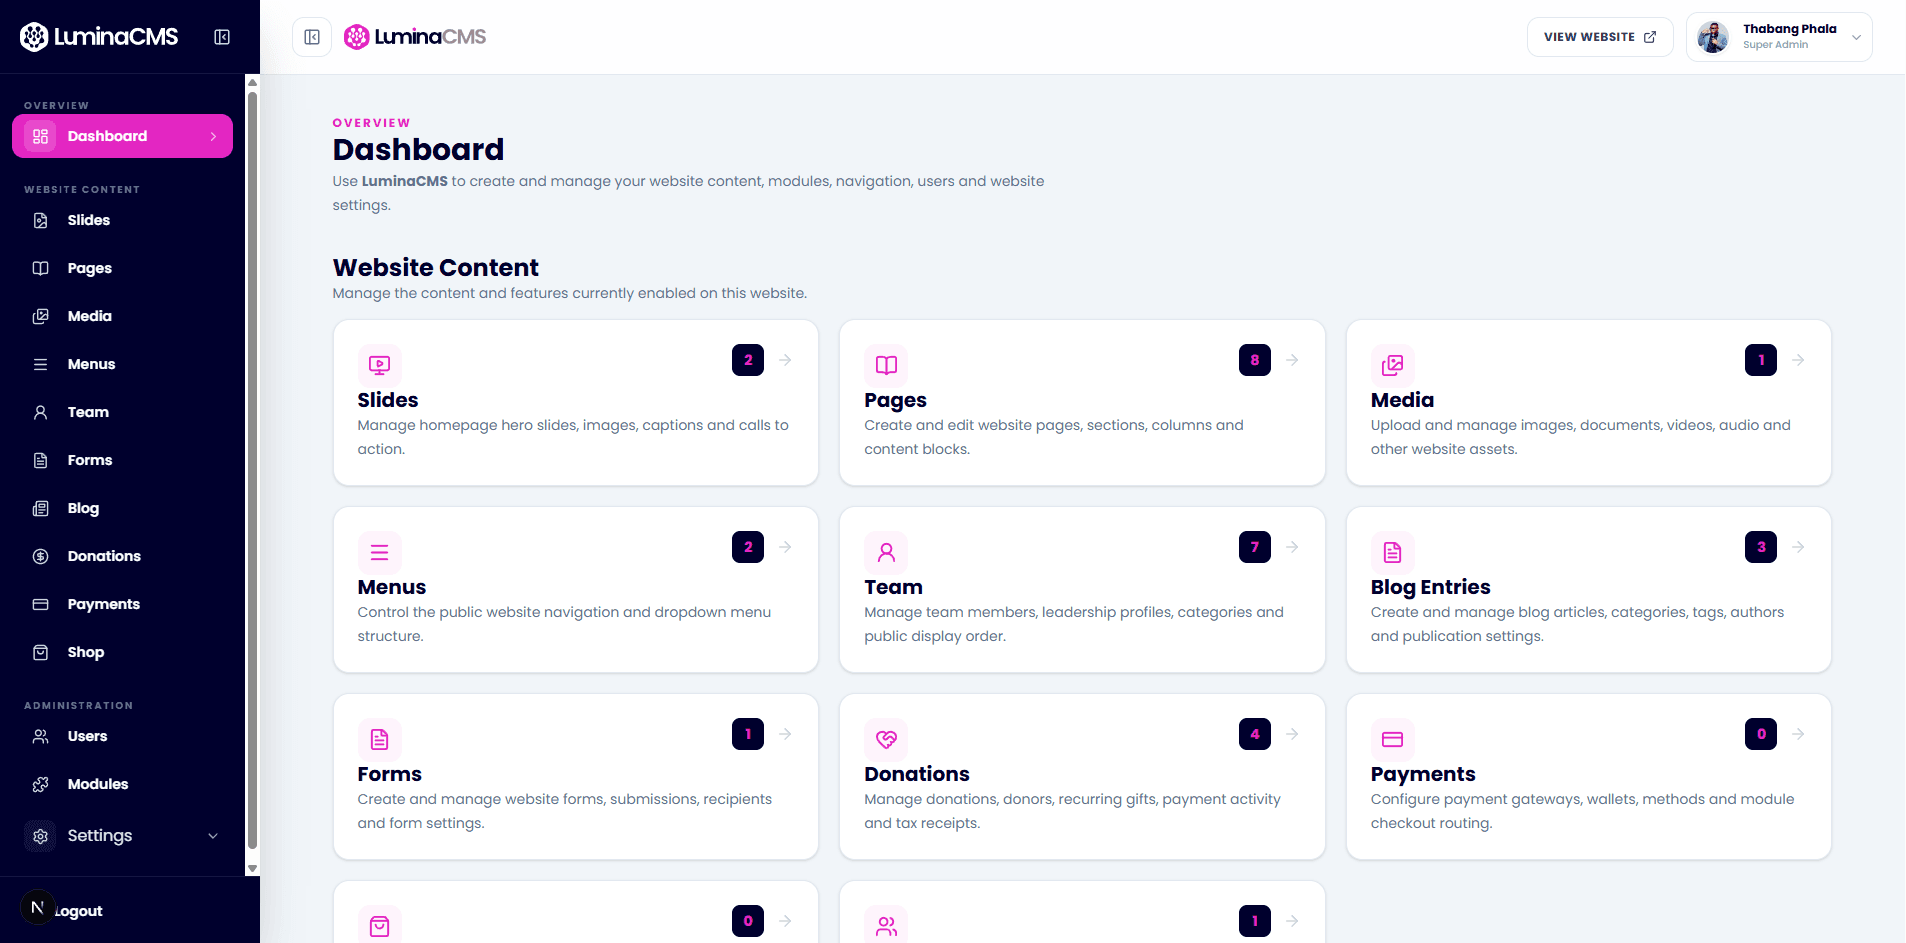
Task: Click the chevron on the Dashboard sidebar item
Action: [213, 136]
